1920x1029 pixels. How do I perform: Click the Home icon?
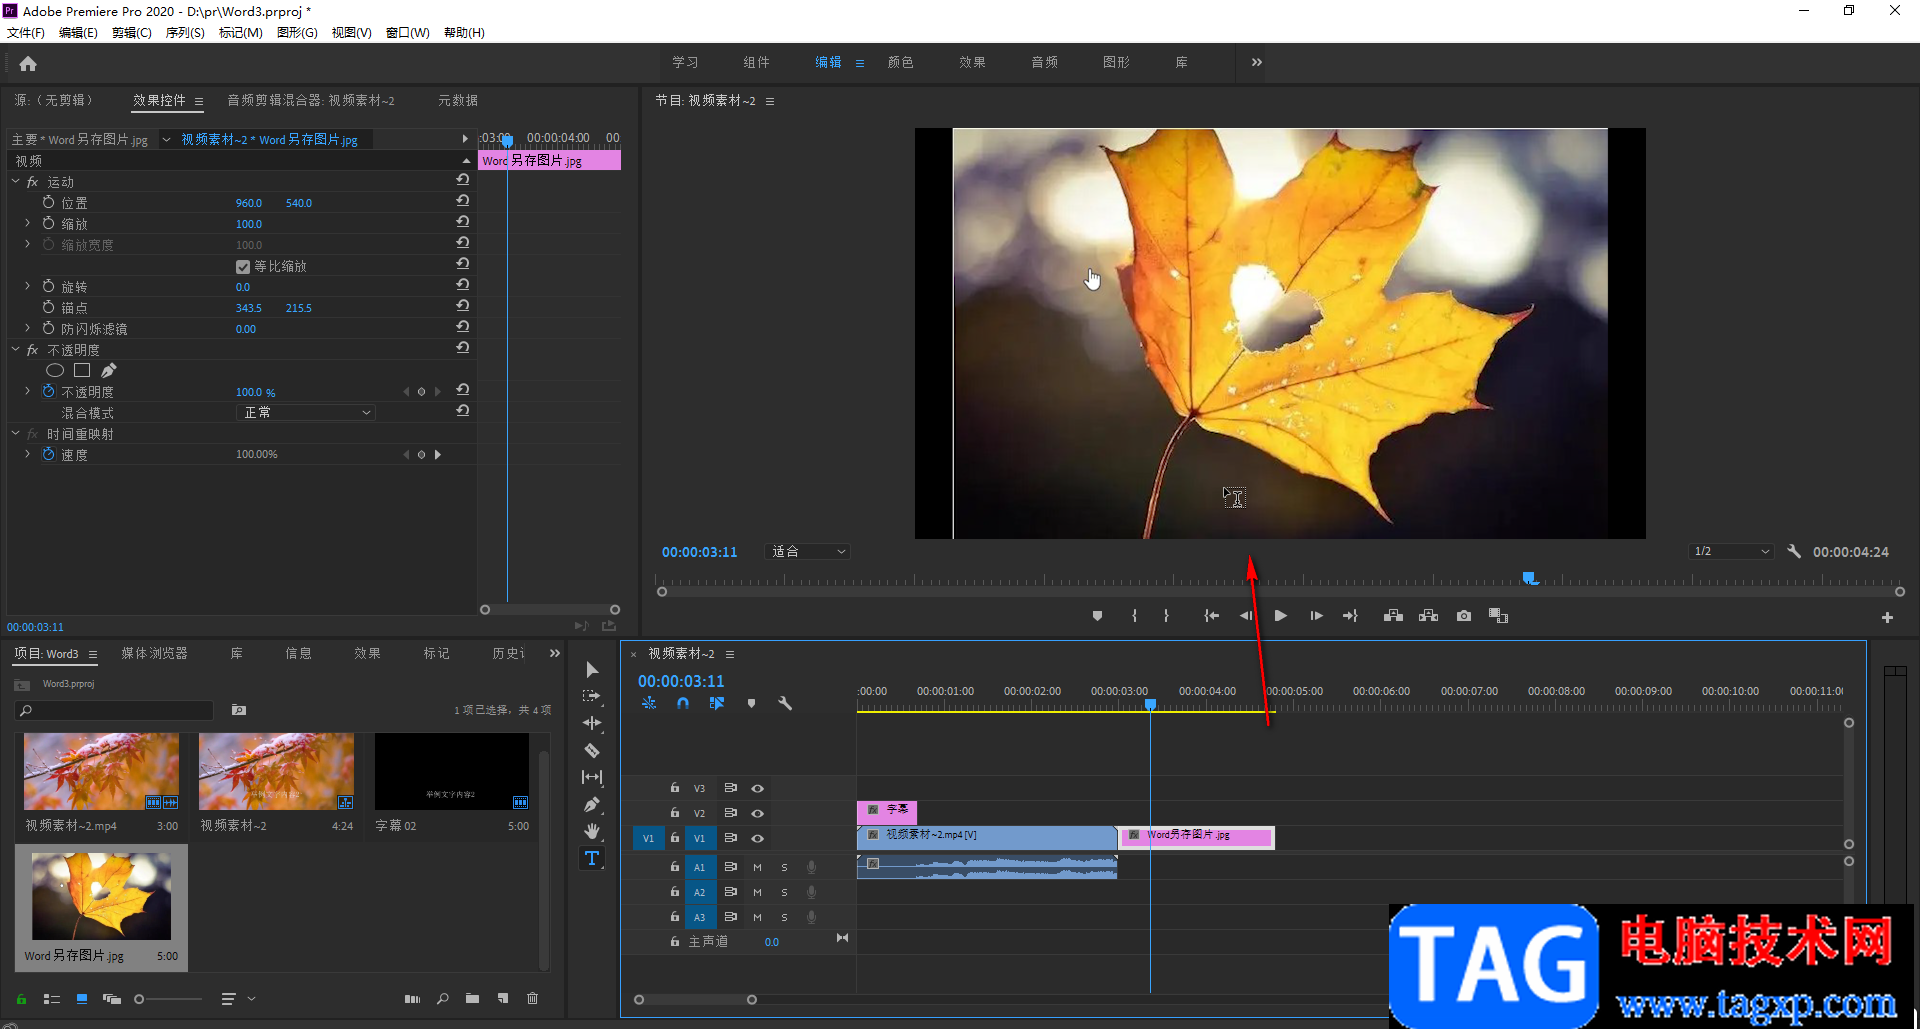tap(28, 64)
